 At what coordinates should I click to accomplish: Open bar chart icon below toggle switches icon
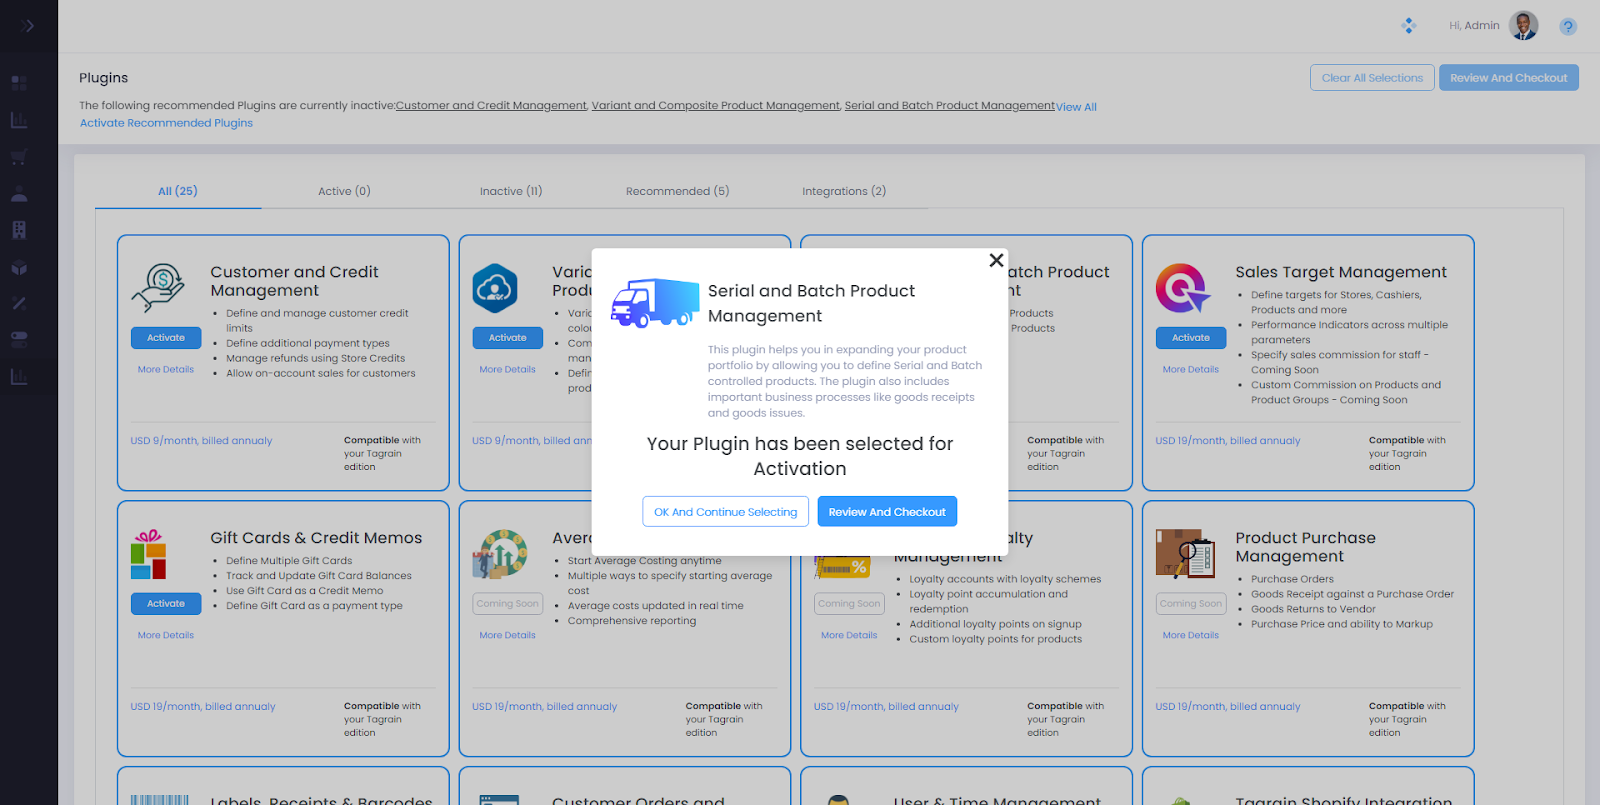click(19, 377)
